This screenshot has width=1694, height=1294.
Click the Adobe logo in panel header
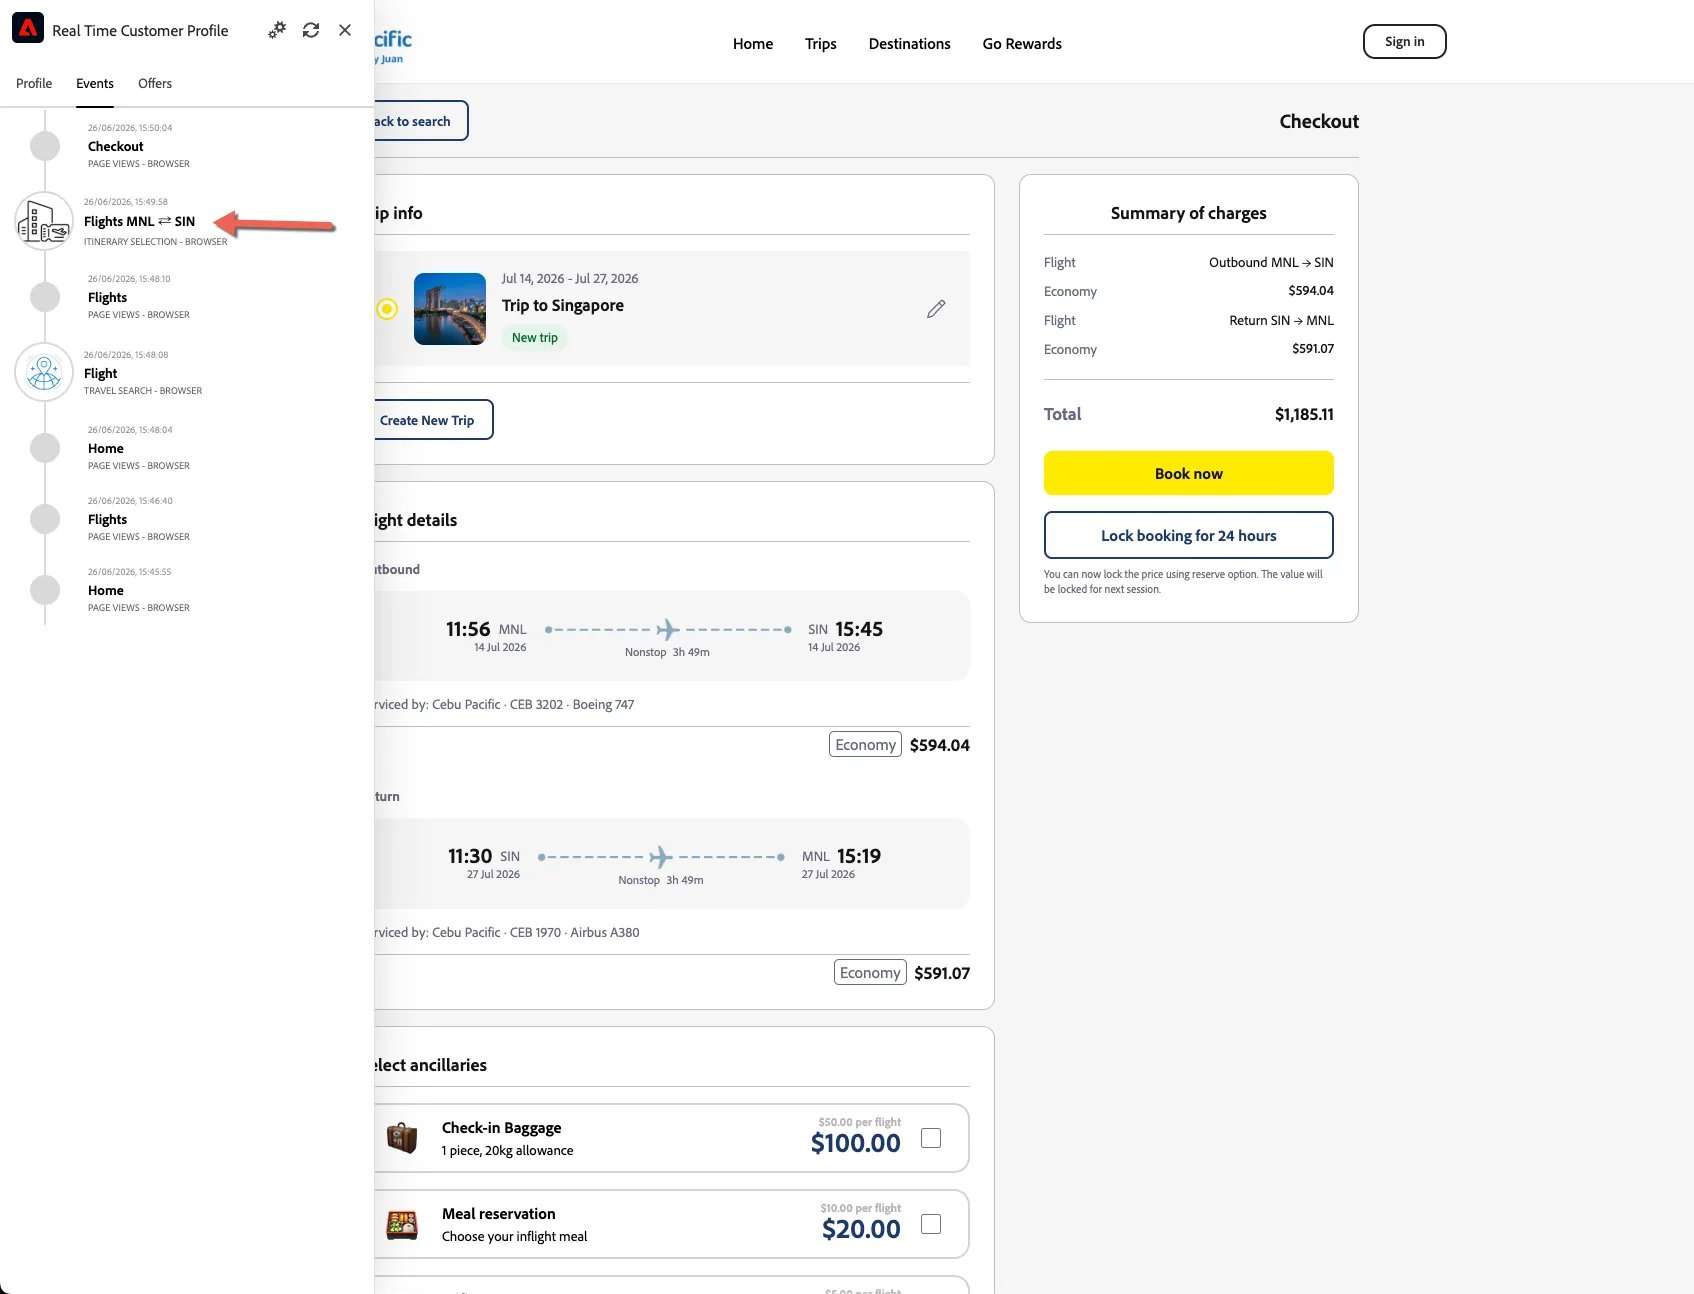click(x=28, y=28)
